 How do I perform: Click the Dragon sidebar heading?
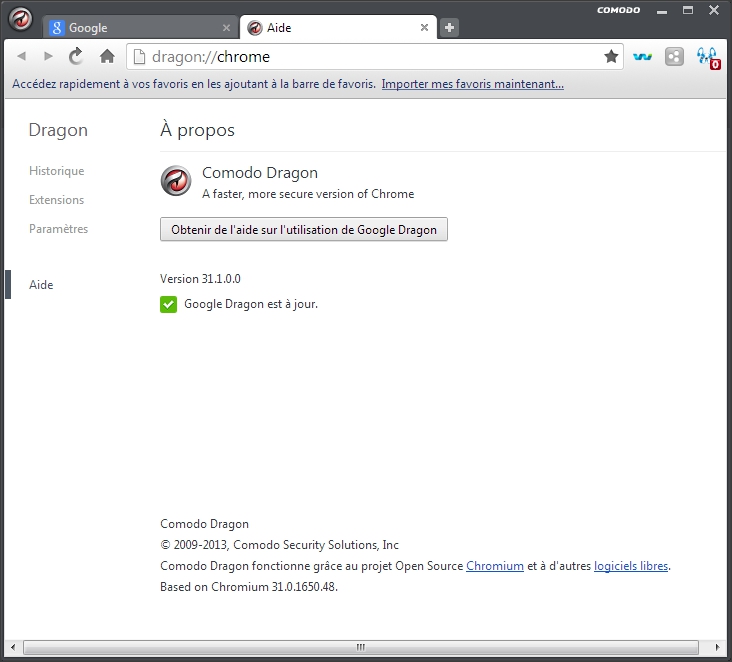[58, 130]
